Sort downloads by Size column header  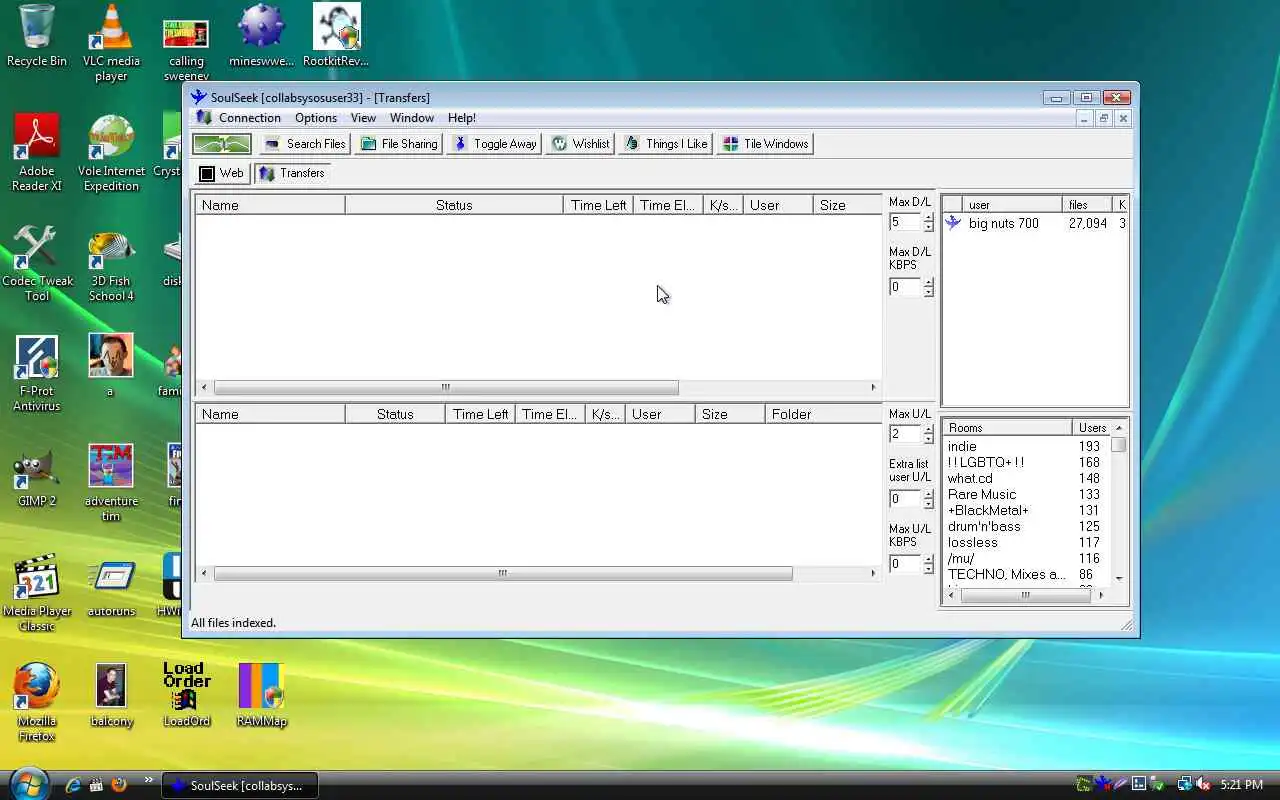pyautogui.click(x=847, y=205)
